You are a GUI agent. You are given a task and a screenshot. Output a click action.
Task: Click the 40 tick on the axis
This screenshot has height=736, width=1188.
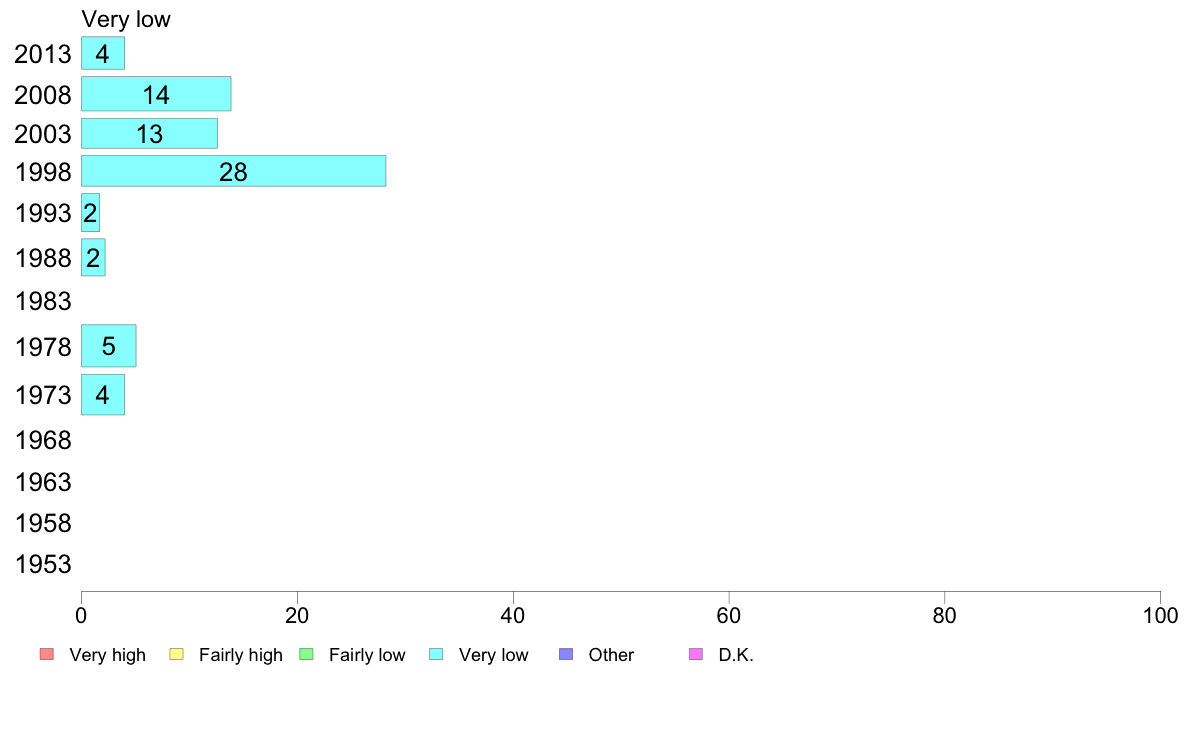coord(513,615)
